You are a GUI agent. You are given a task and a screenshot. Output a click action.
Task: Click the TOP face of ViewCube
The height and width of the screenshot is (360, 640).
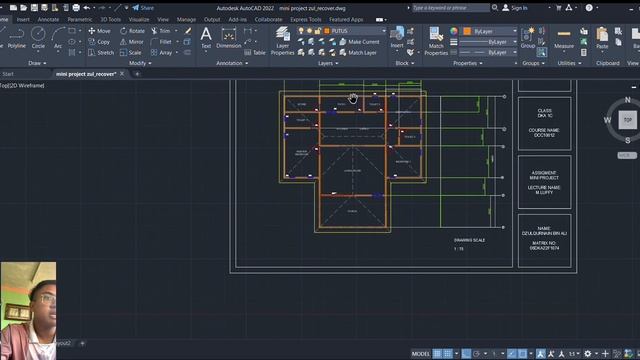coord(627,120)
